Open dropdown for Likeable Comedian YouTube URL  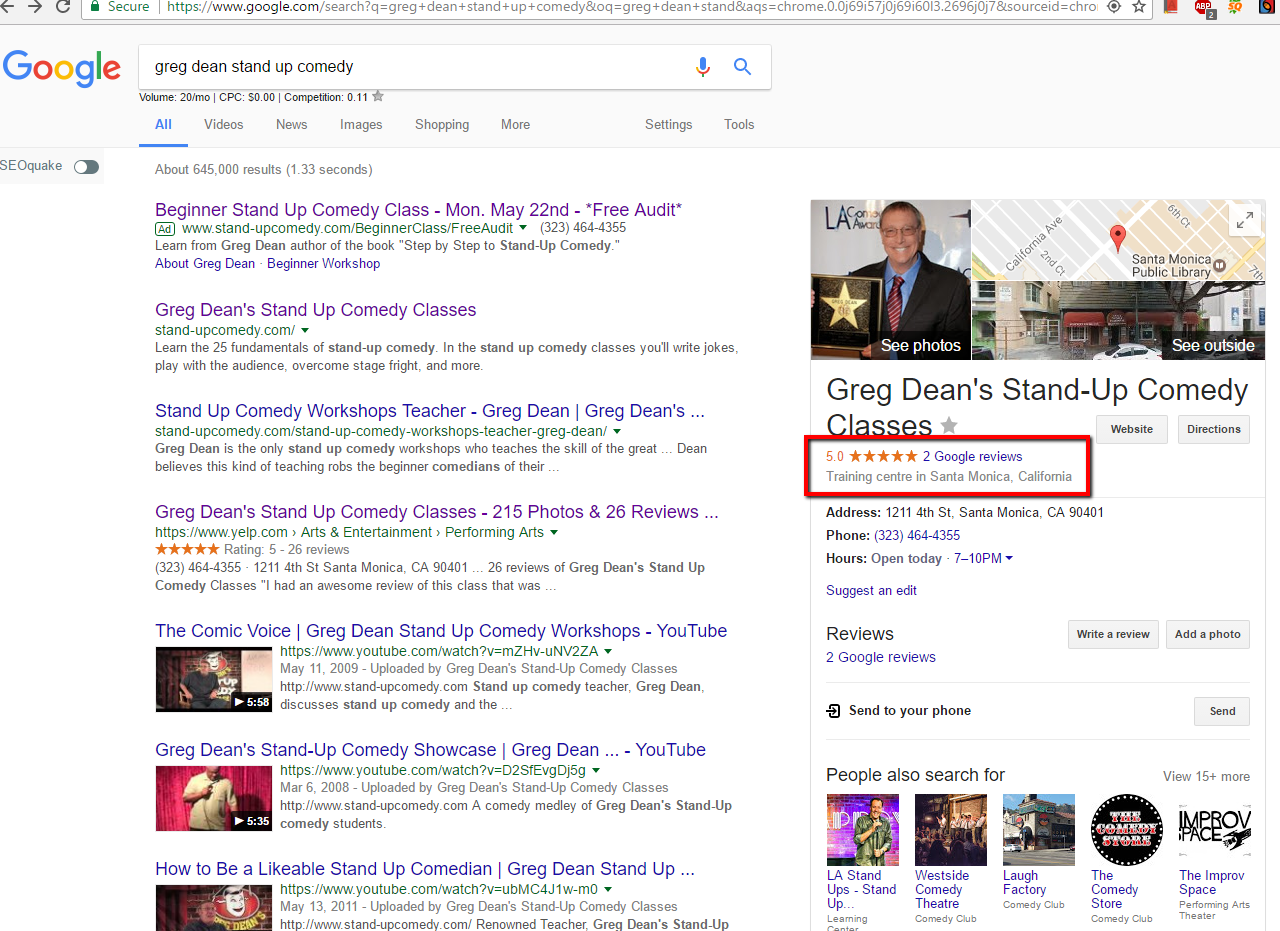click(608, 889)
